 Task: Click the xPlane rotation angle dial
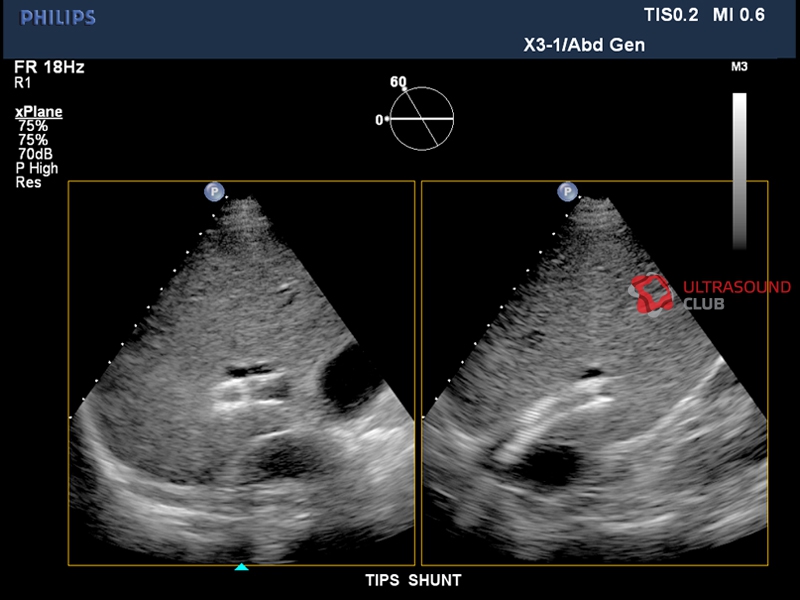point(421,118)
